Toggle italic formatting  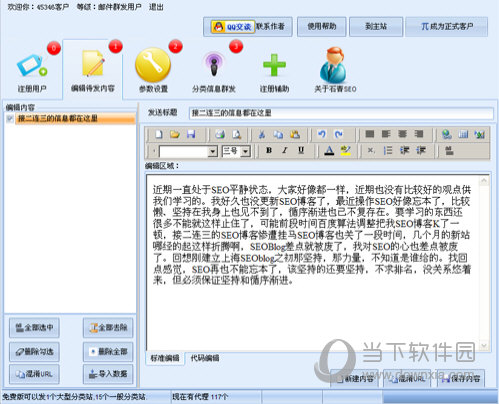pos(285,151)
